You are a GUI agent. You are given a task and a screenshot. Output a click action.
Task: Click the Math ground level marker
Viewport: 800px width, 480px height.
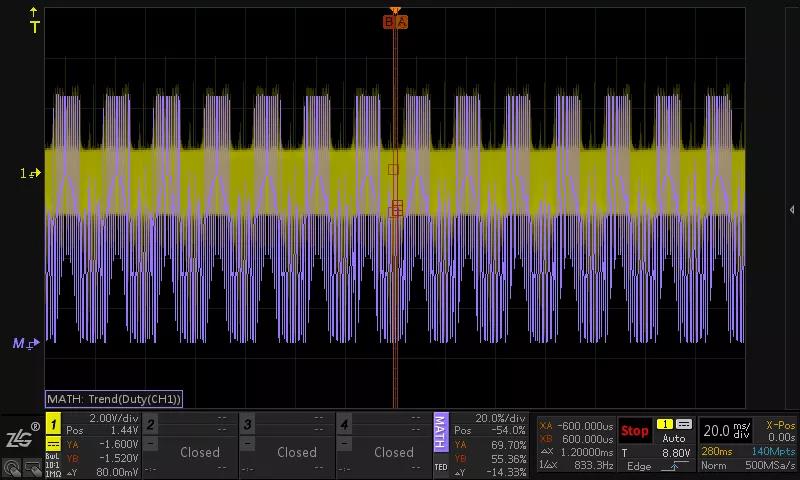(x=24, y=343)
